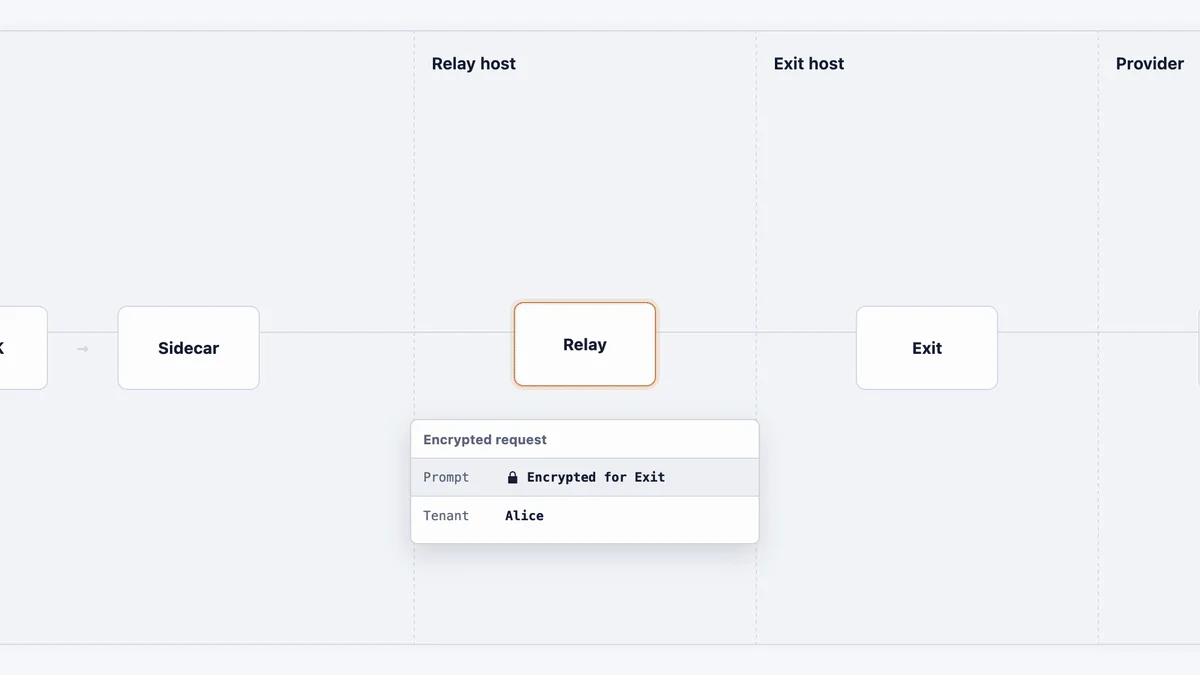Click the lock icon beside Encrypted for Exit

pos(513,478)
